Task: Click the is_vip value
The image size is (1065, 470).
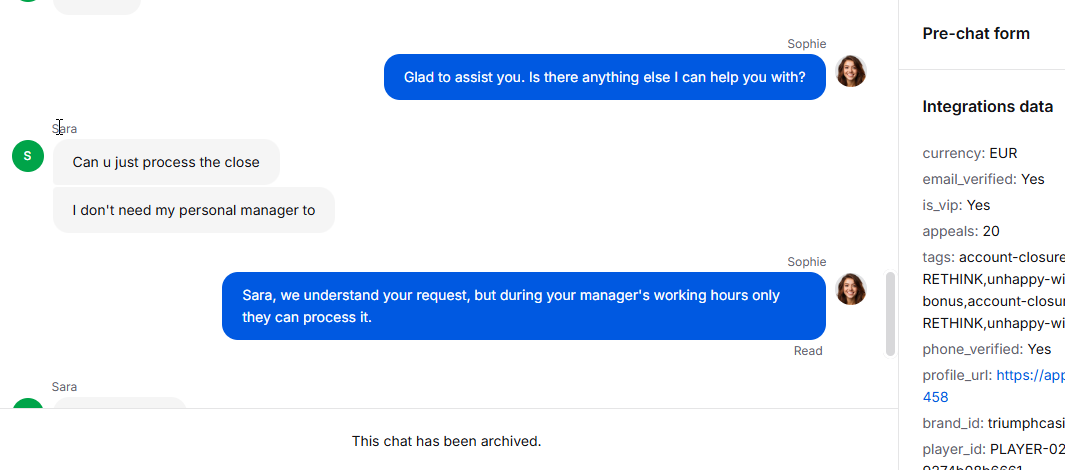Action: point(978,205)
